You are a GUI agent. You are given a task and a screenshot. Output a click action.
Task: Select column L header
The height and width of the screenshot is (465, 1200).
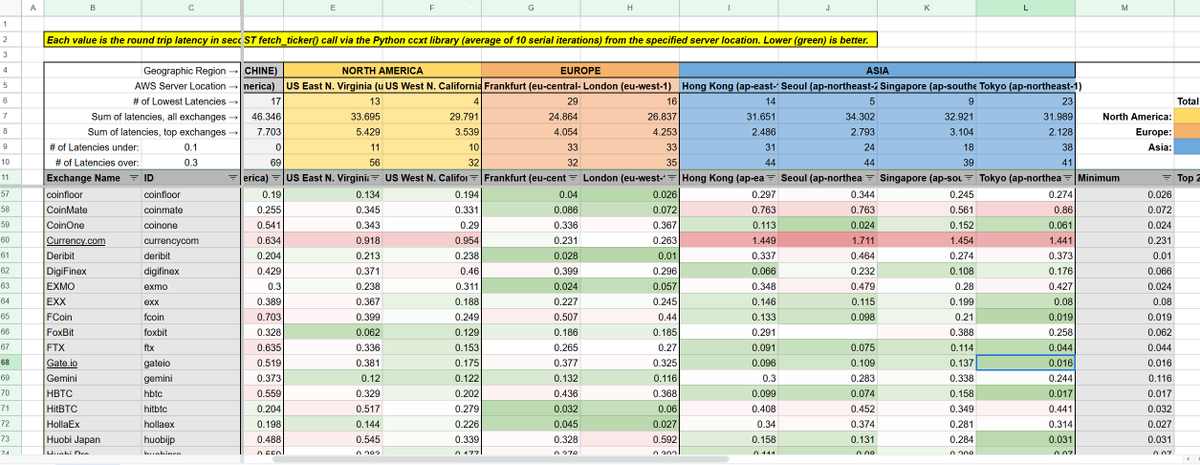pos(1025,8)
